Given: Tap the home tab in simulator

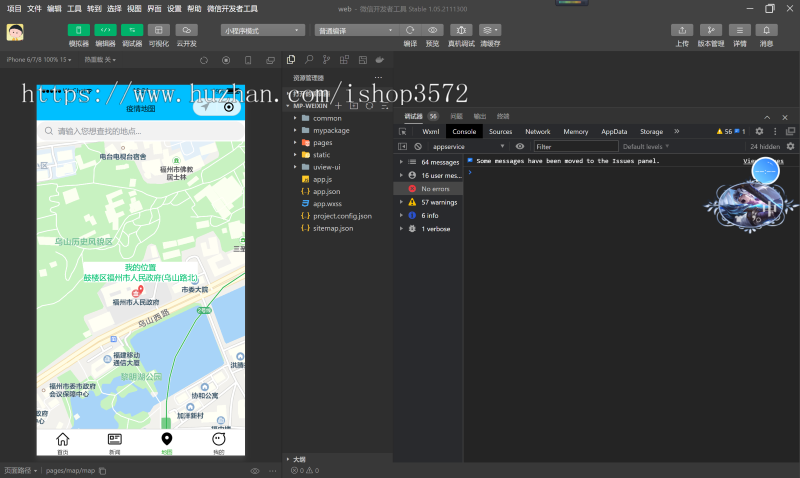Looking at the screenshot, I should click(x=63, y=442).
